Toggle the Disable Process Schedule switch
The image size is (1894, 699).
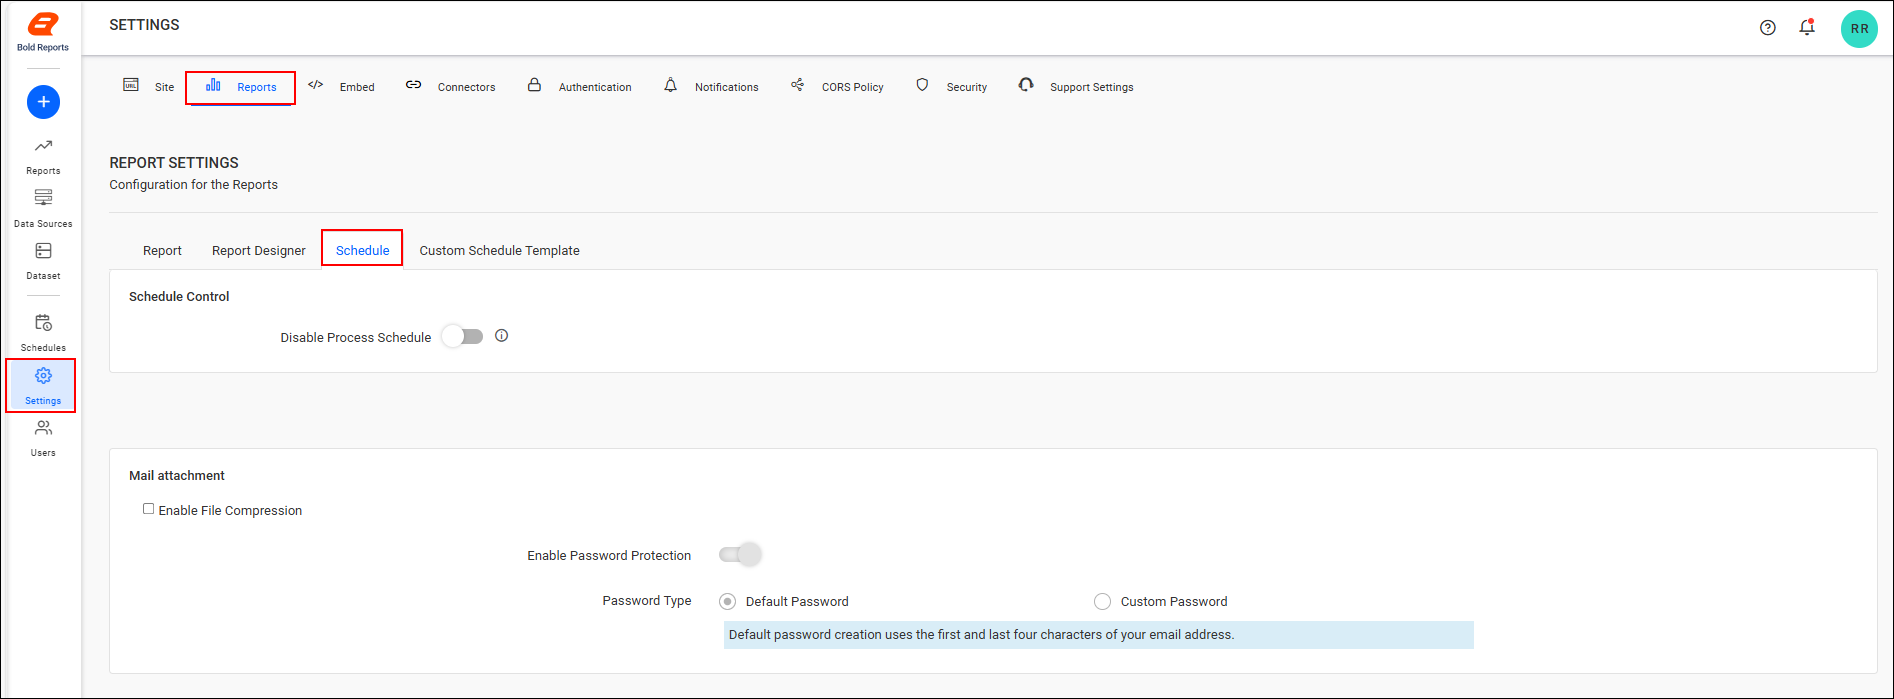[x=463, y=337]
